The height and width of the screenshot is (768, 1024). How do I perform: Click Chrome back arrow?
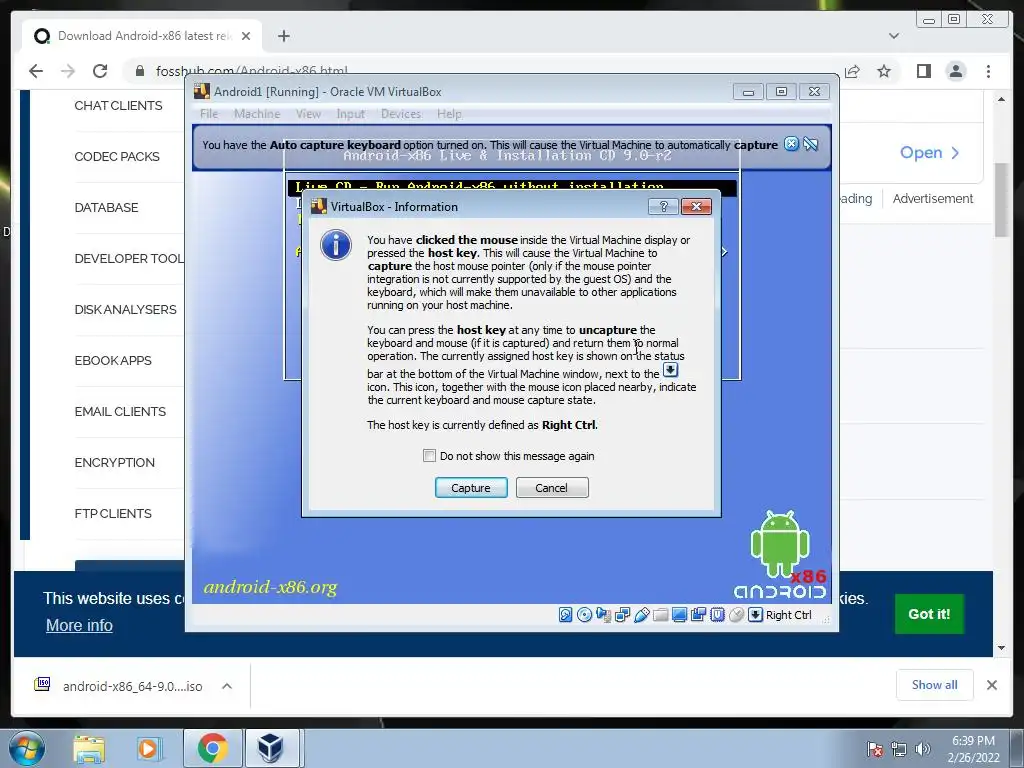coord(36,71)
